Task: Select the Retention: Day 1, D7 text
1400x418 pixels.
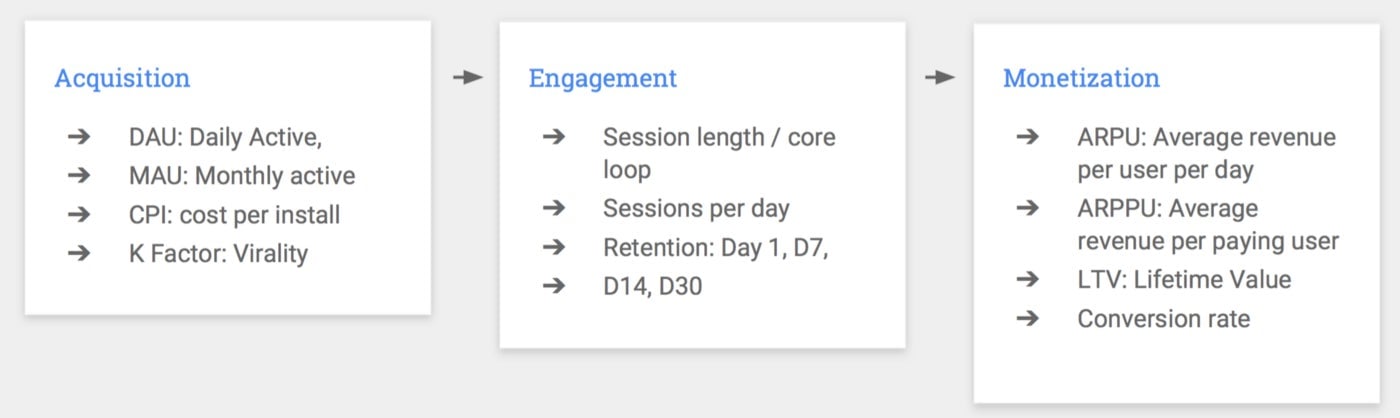Action: point(716,248)
